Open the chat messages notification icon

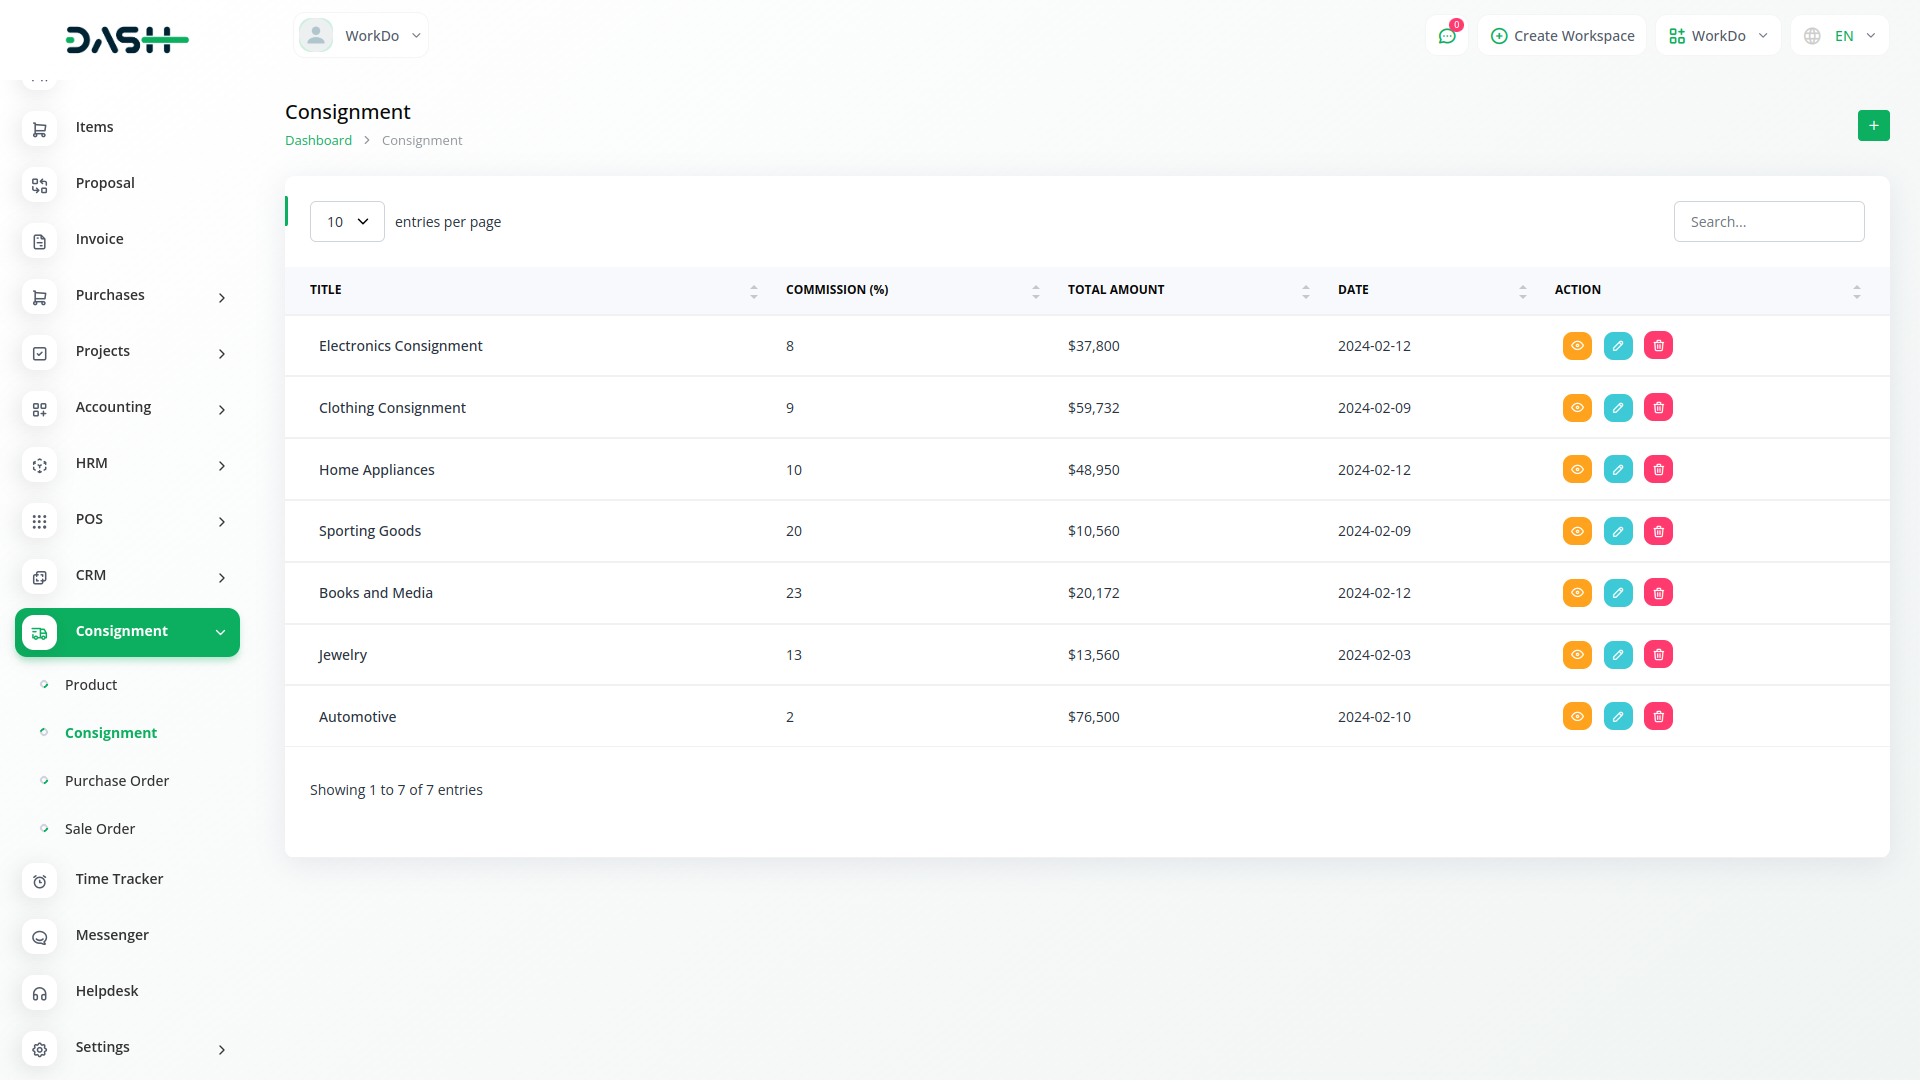[1446, 36]
